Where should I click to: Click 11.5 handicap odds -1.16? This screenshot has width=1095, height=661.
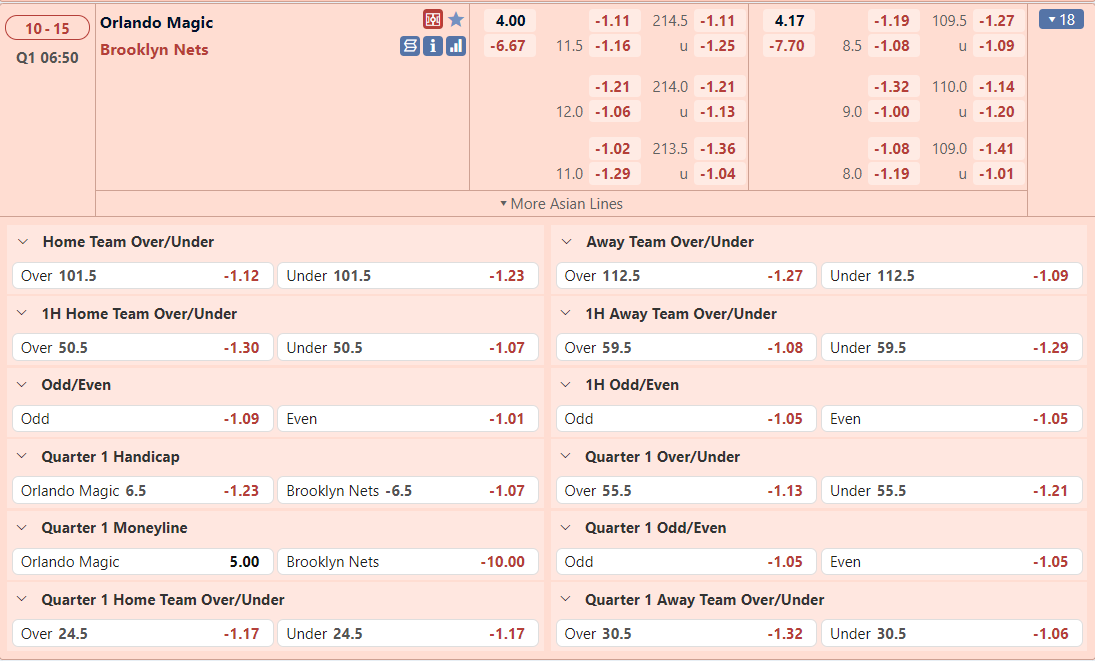tap(615, 46)
